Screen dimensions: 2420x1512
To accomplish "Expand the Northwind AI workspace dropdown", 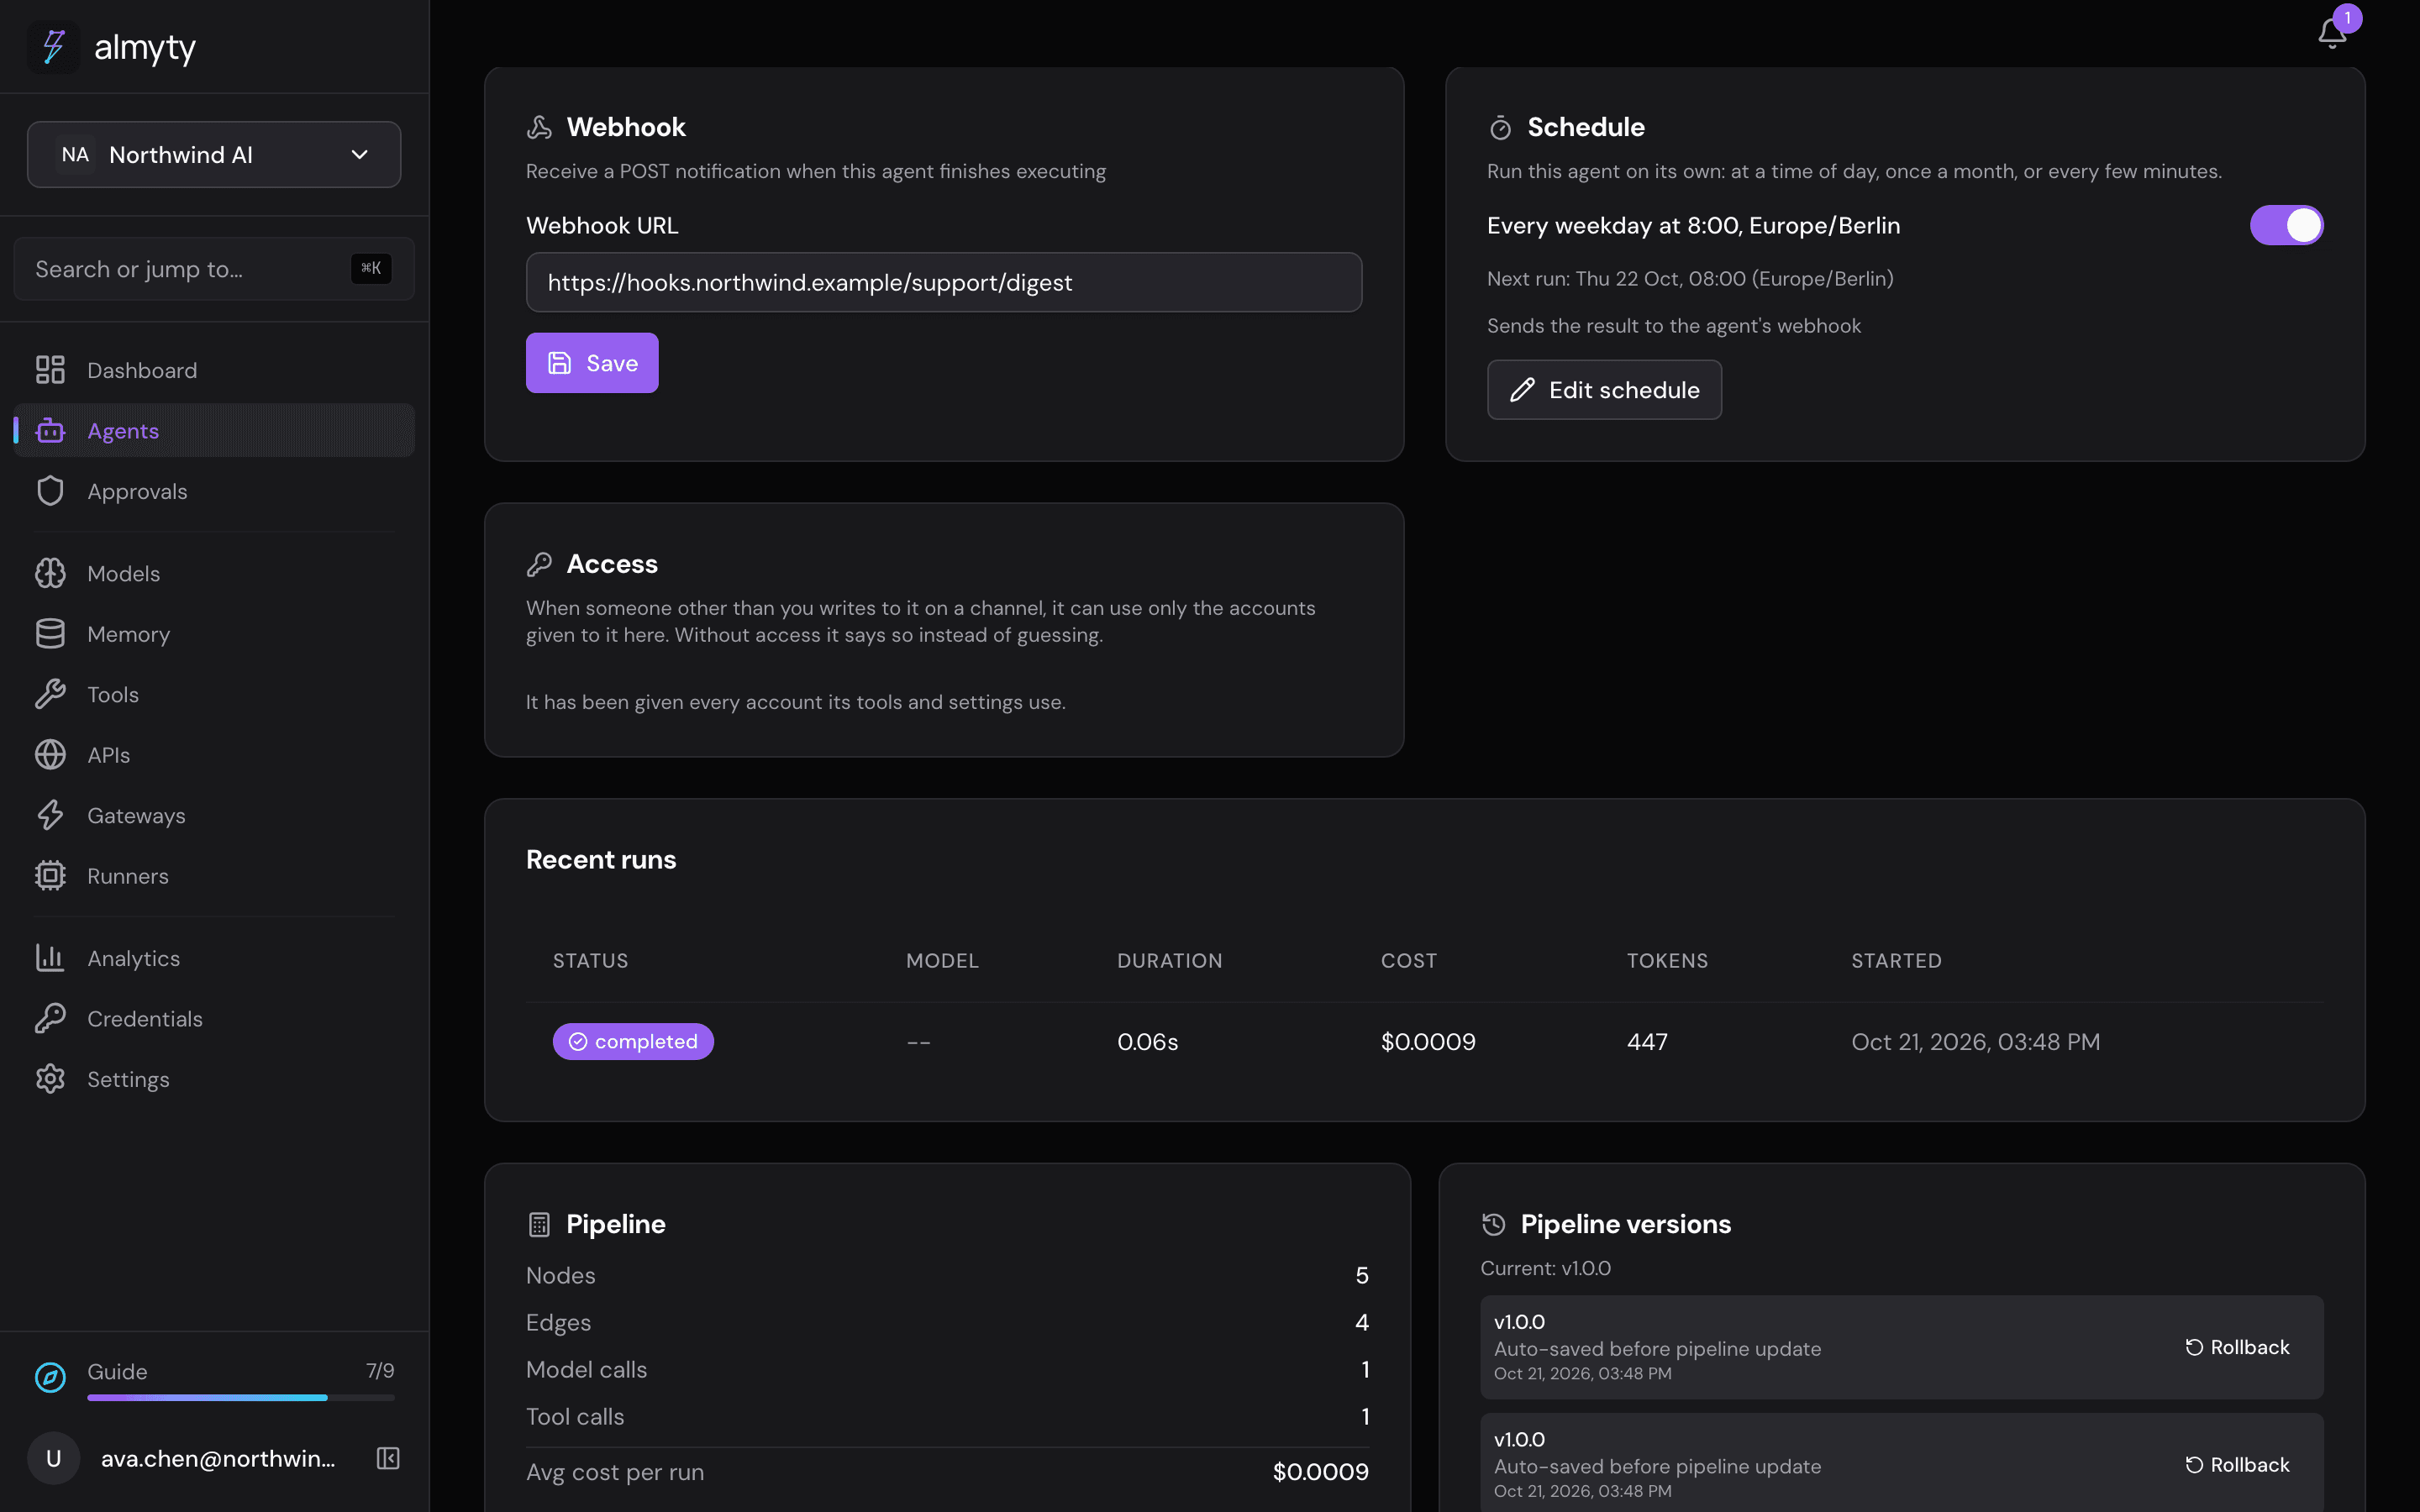I will (214, 154).
